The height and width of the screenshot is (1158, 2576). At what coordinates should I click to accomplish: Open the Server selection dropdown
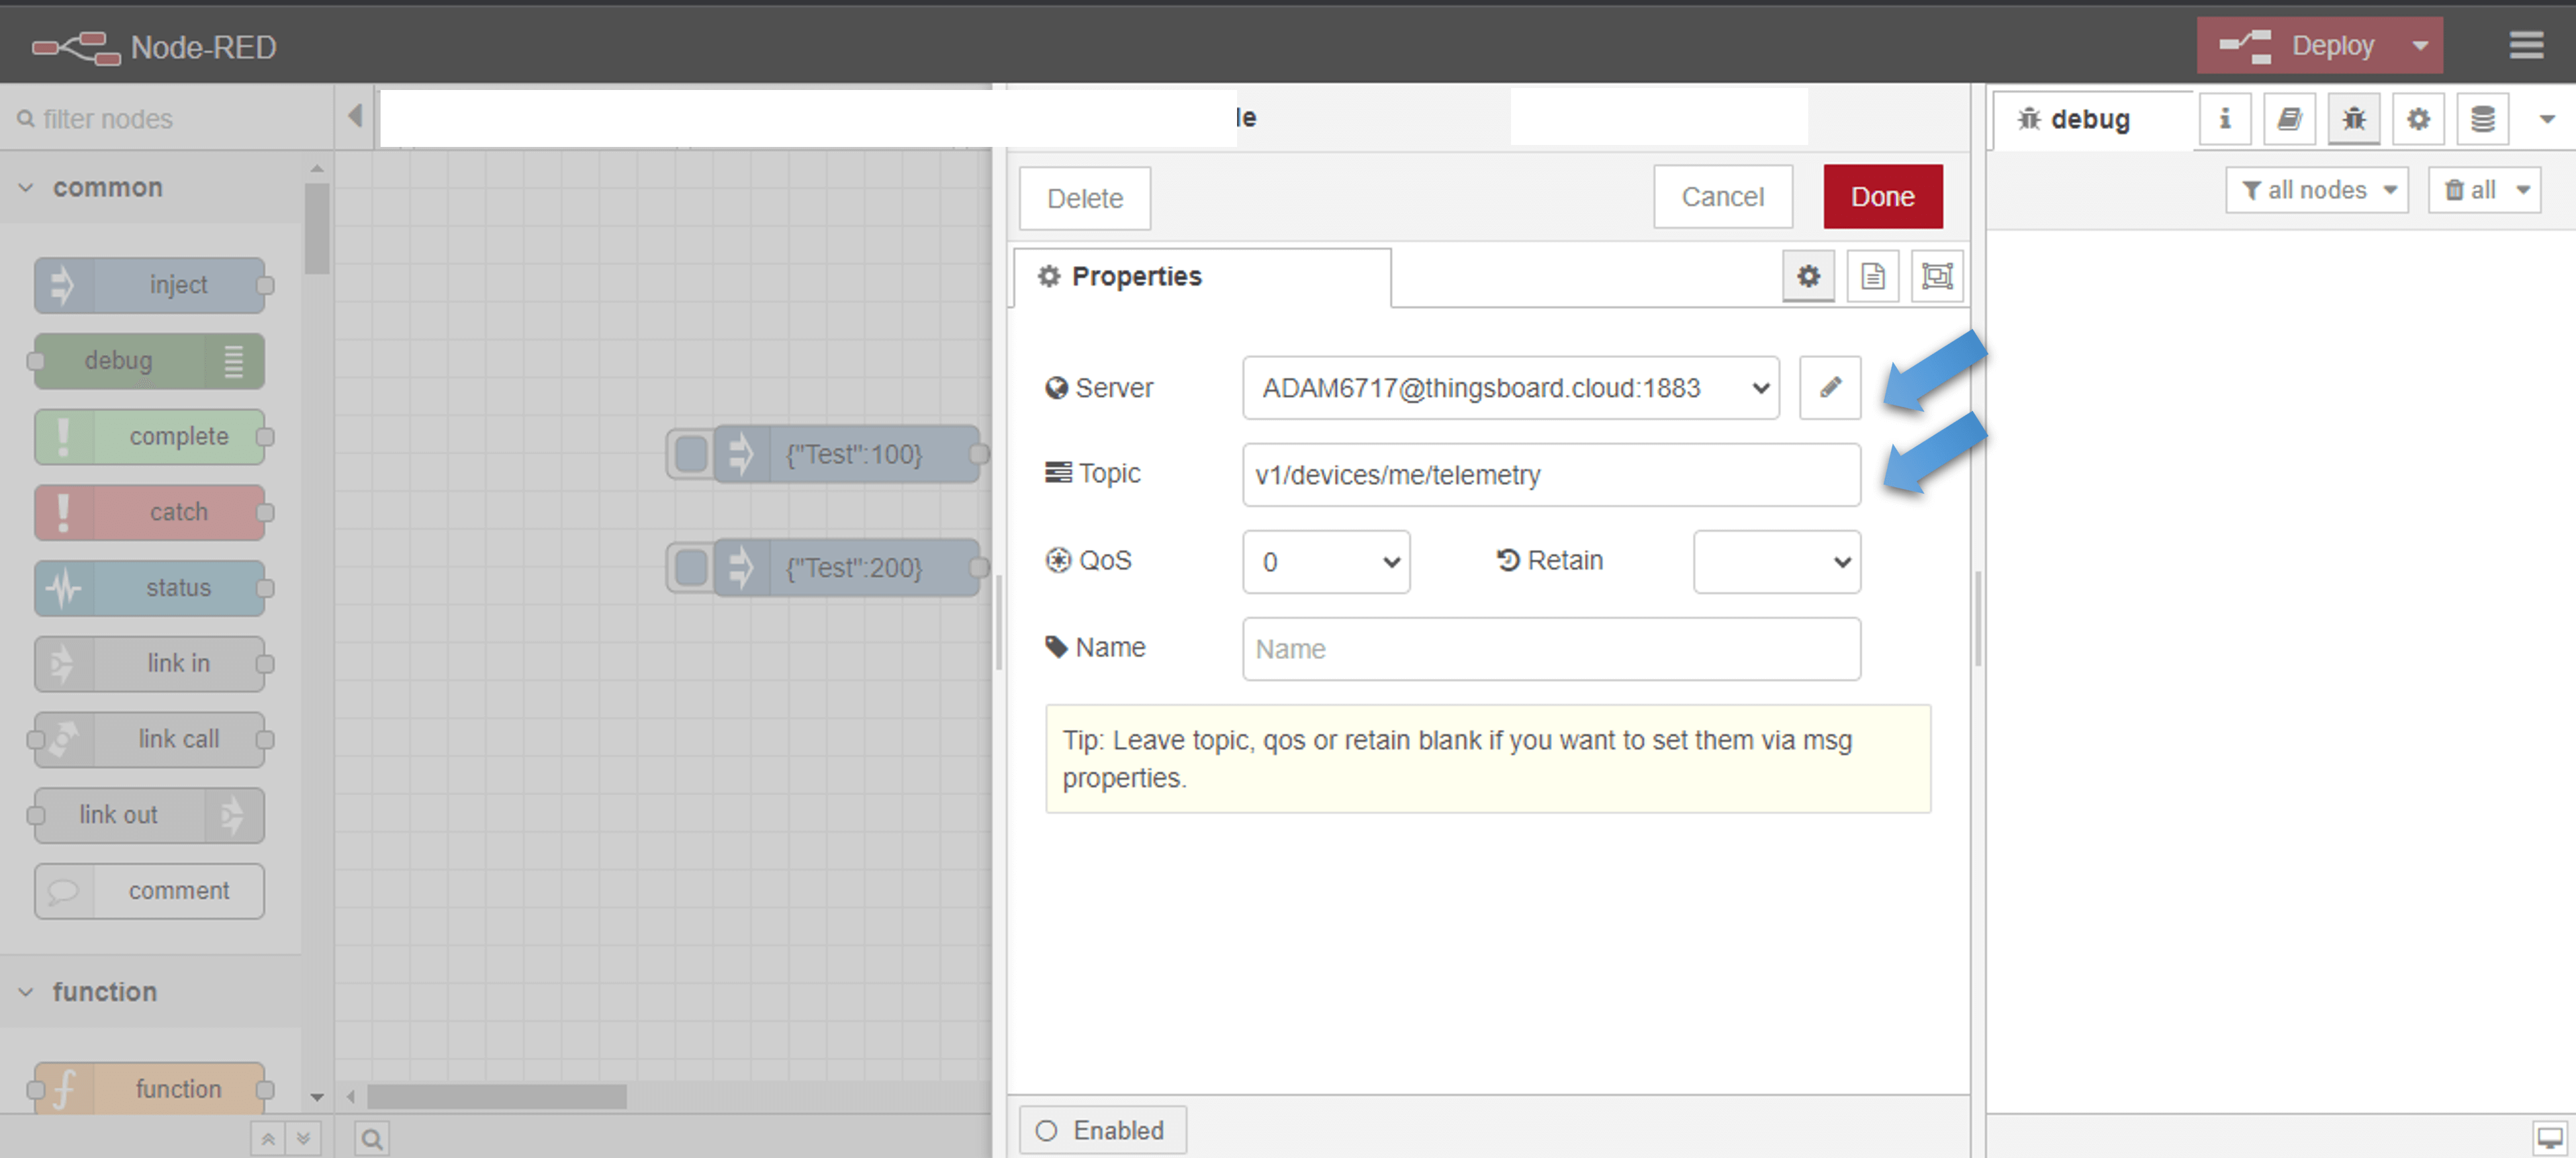point(1510,388)
